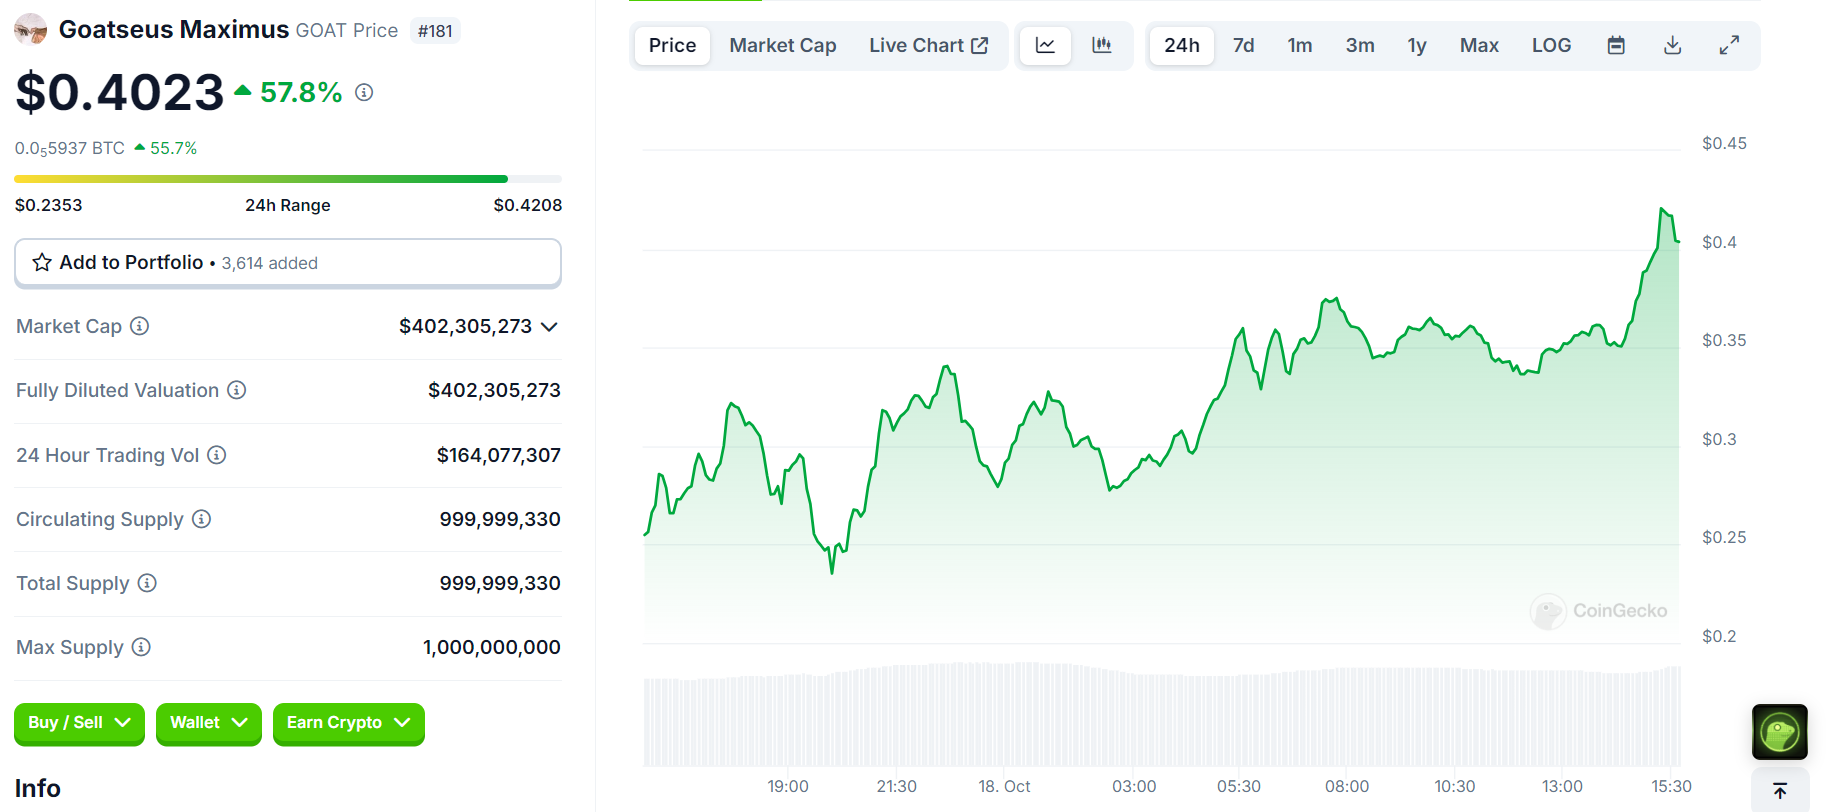Click the 0.0₅5937 BTC price text
The height and width of the screenshot is (812, 1832).
pyautogui.click(x=70, y=148)
